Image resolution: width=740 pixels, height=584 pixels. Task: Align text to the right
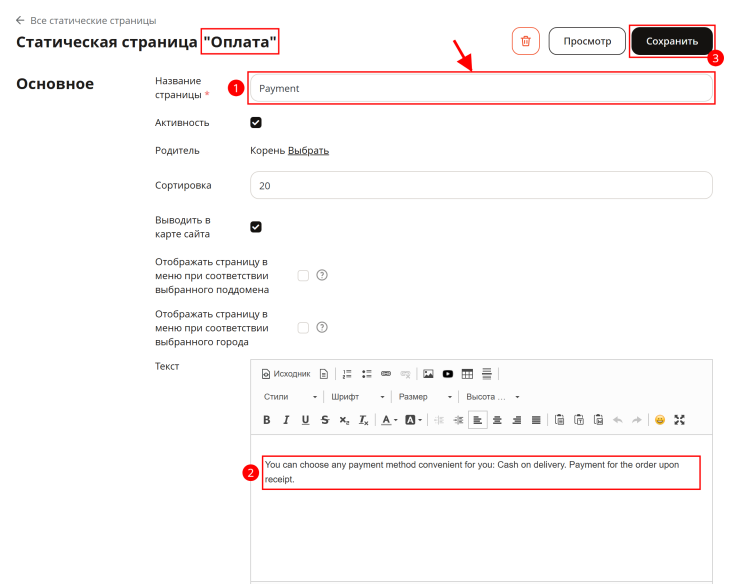coord(517,420)
